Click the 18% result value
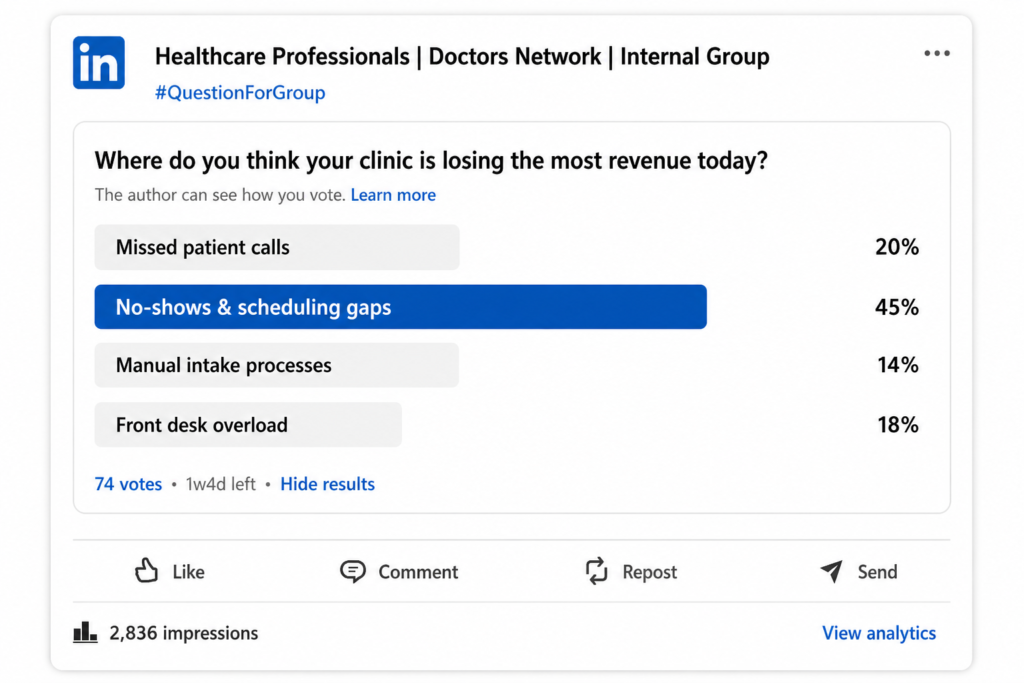 tap(897, 425)
